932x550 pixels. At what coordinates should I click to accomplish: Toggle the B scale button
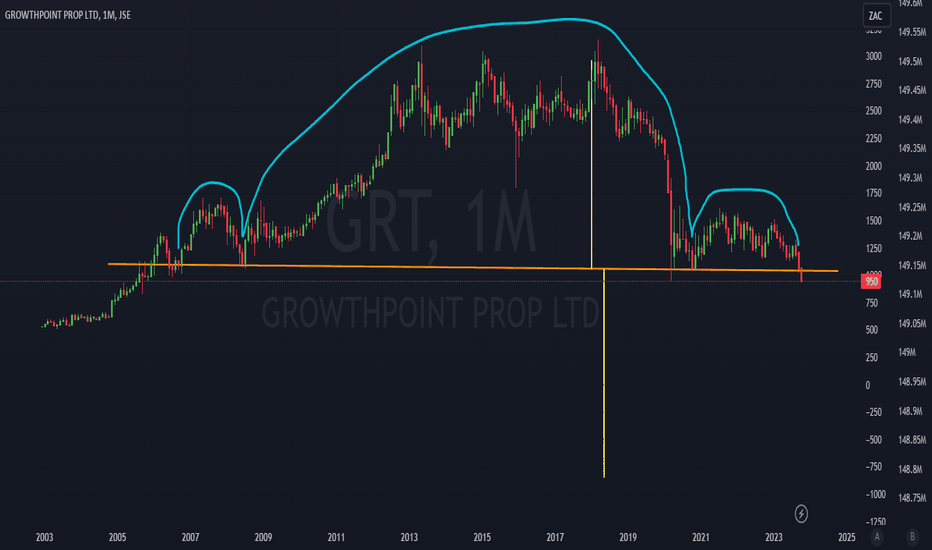tap(912, 537)
